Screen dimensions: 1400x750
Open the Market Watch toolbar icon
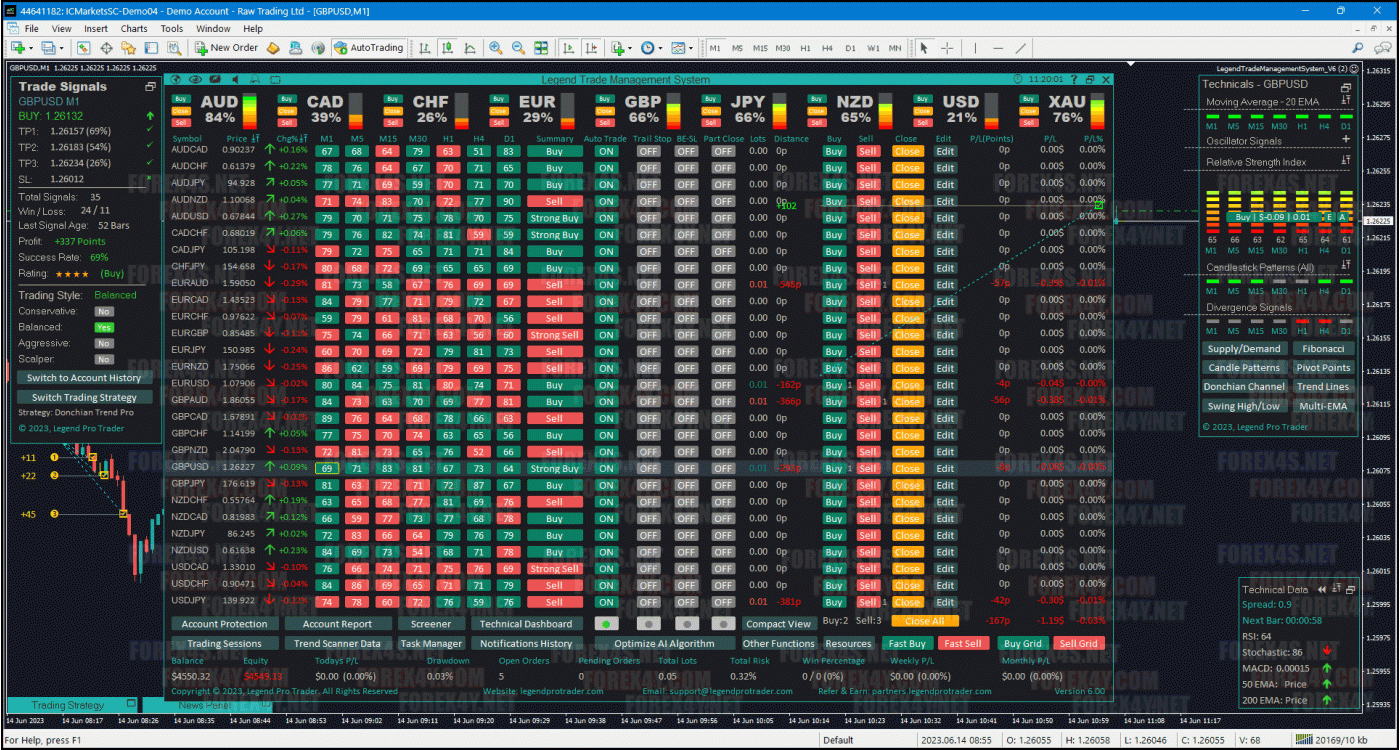point(83,47)
